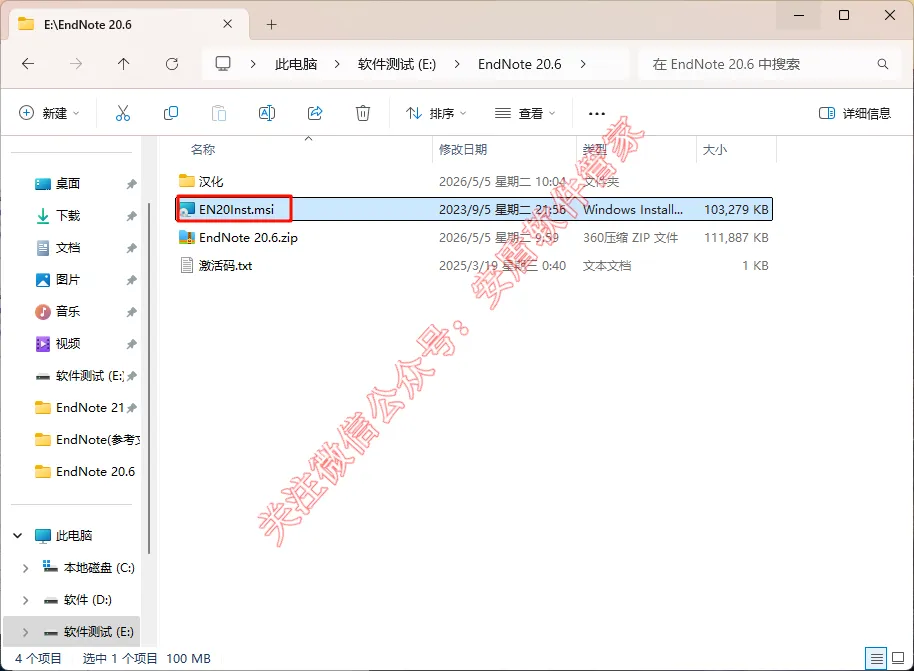
Task: Open a new tab with plus button
Action: [271, 24]
